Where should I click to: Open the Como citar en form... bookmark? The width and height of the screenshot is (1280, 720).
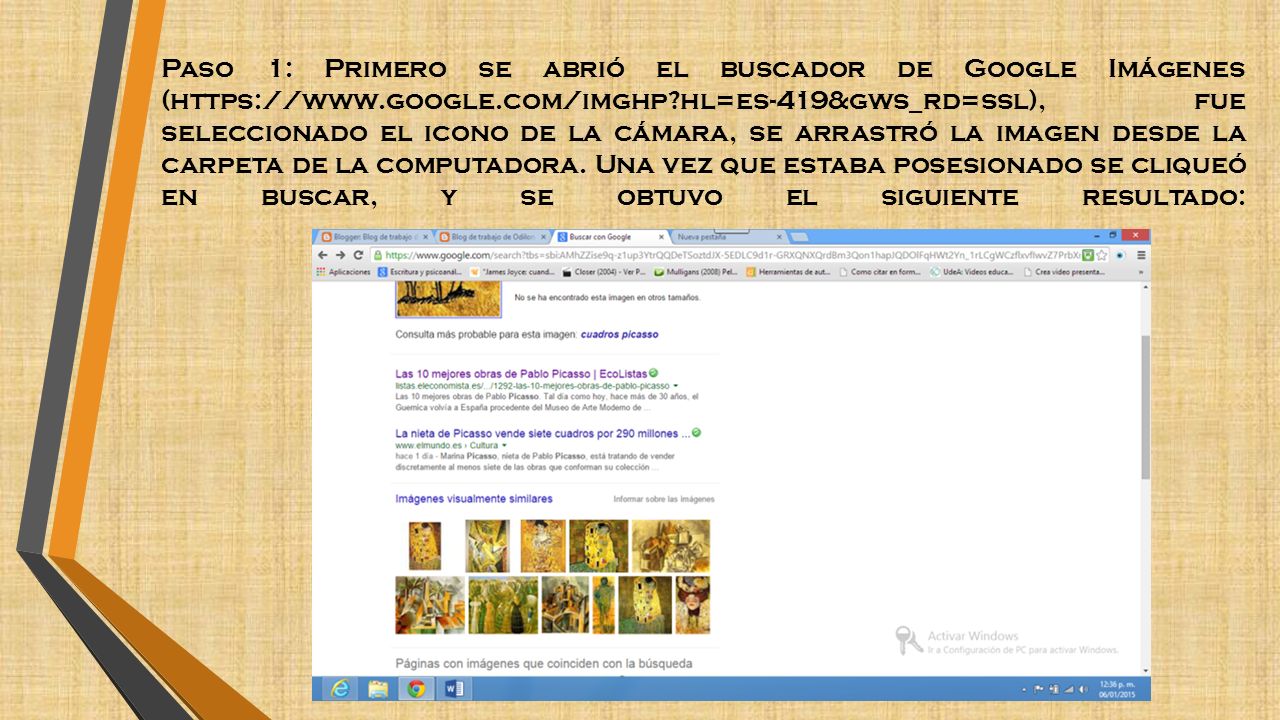pos(881,271)
